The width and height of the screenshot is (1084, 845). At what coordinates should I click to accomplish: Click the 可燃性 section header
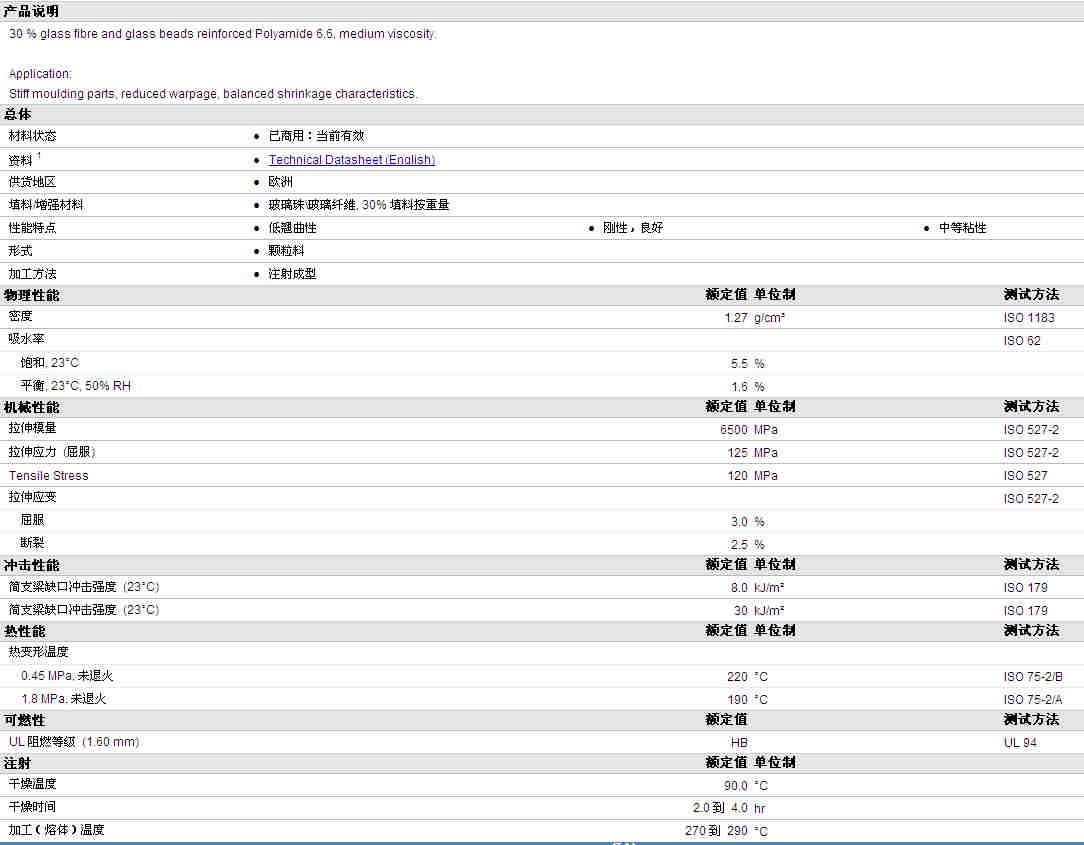coord(25,720)
